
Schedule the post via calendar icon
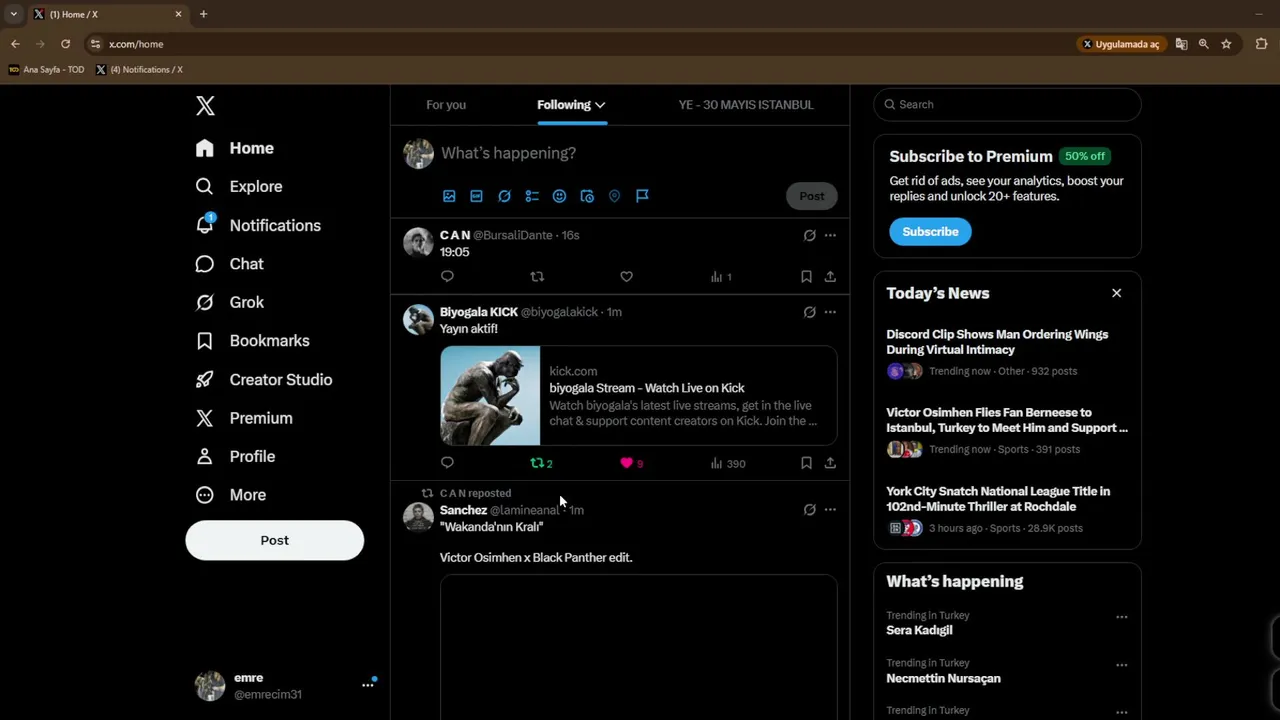click(x=587, y=196)
